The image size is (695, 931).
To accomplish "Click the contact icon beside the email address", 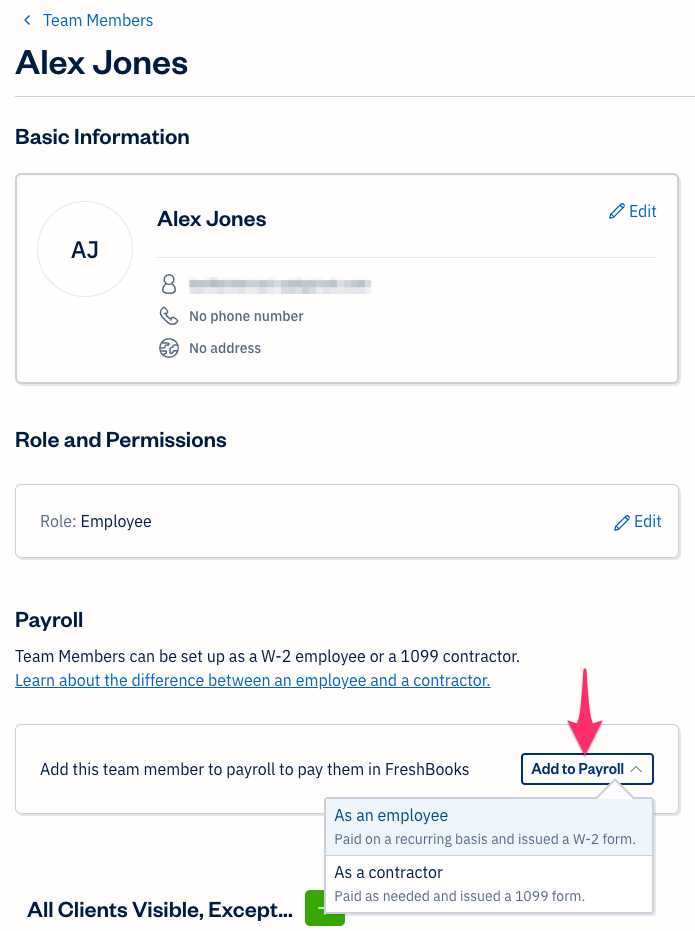I will (169, 284).
